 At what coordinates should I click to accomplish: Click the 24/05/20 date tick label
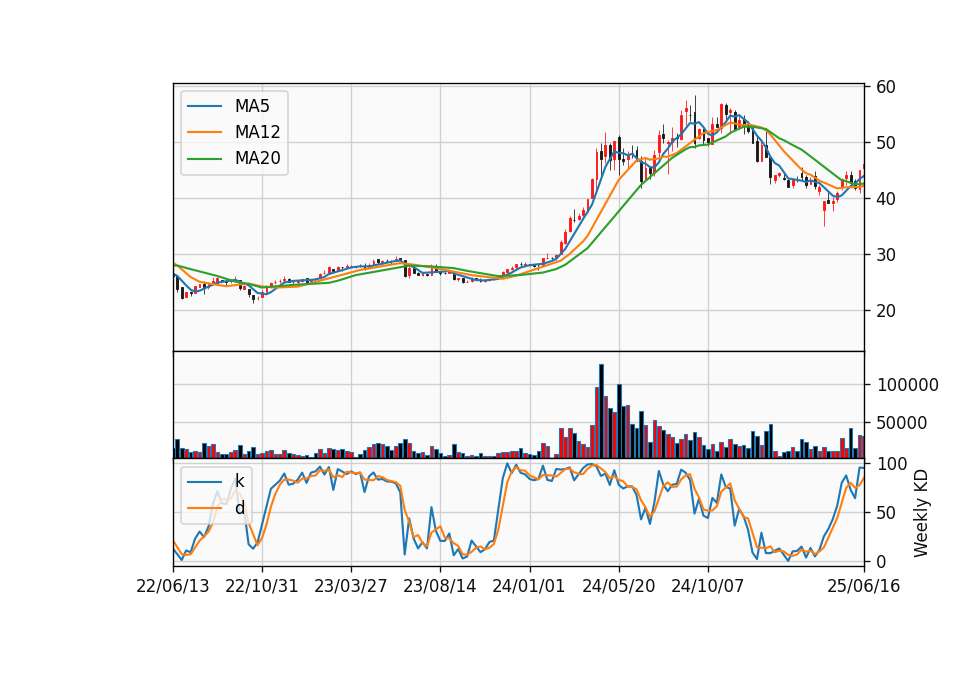pos(618,586)
